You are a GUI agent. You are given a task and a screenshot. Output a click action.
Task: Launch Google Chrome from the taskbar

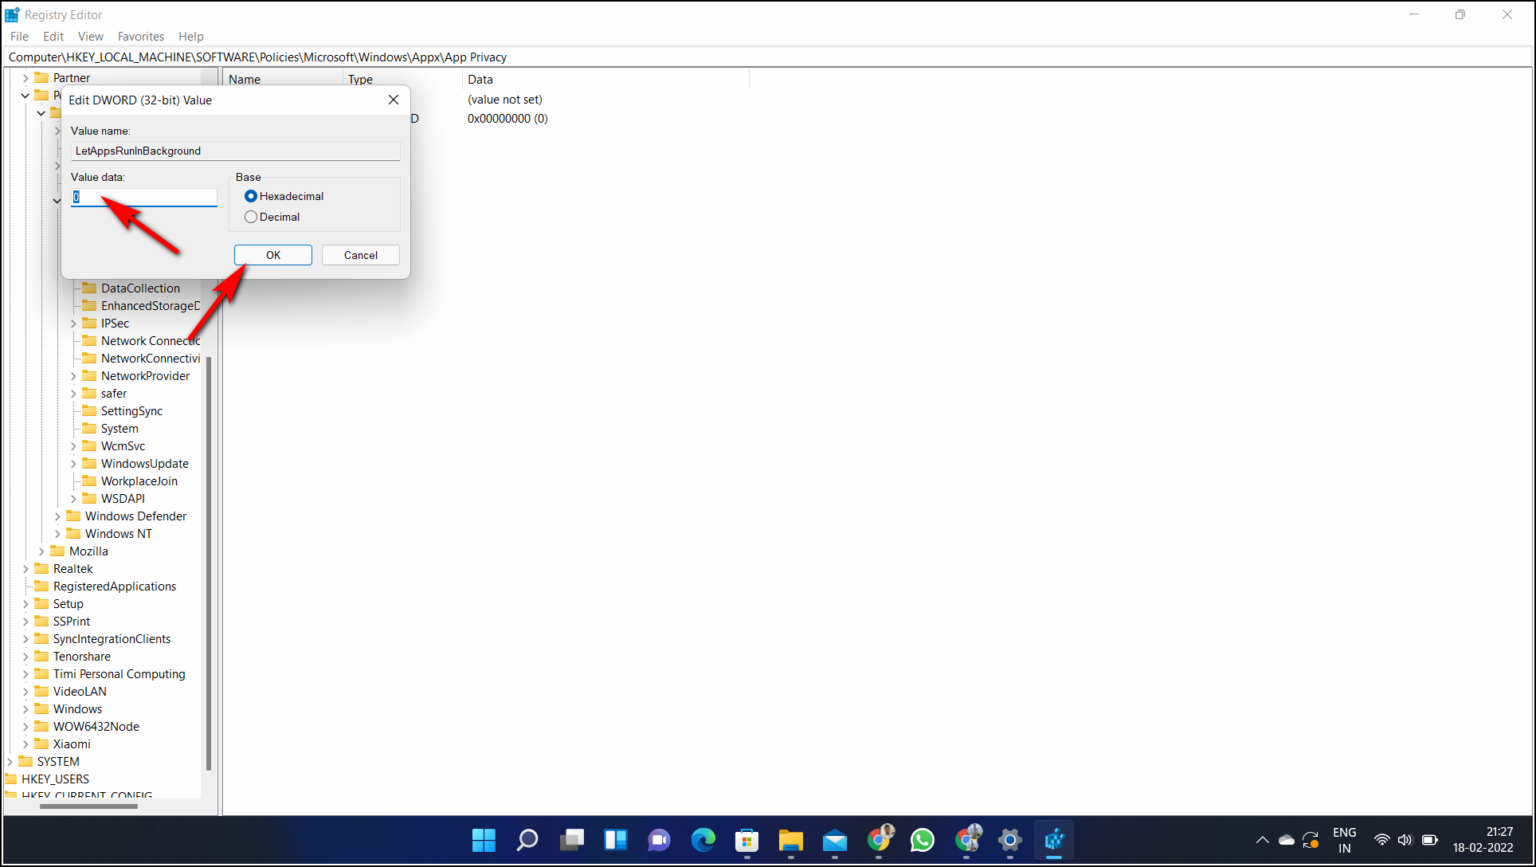[x=878, y=840]
